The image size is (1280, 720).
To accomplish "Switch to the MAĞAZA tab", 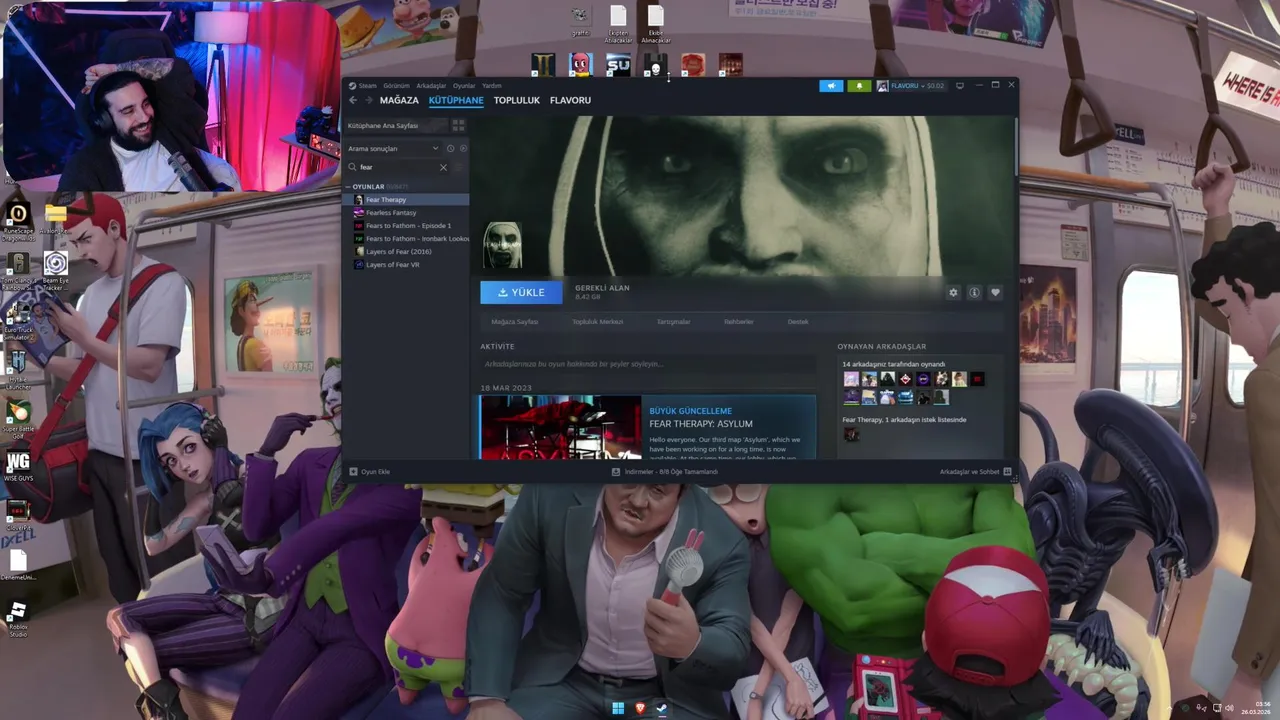I will (x=399, y=100).
